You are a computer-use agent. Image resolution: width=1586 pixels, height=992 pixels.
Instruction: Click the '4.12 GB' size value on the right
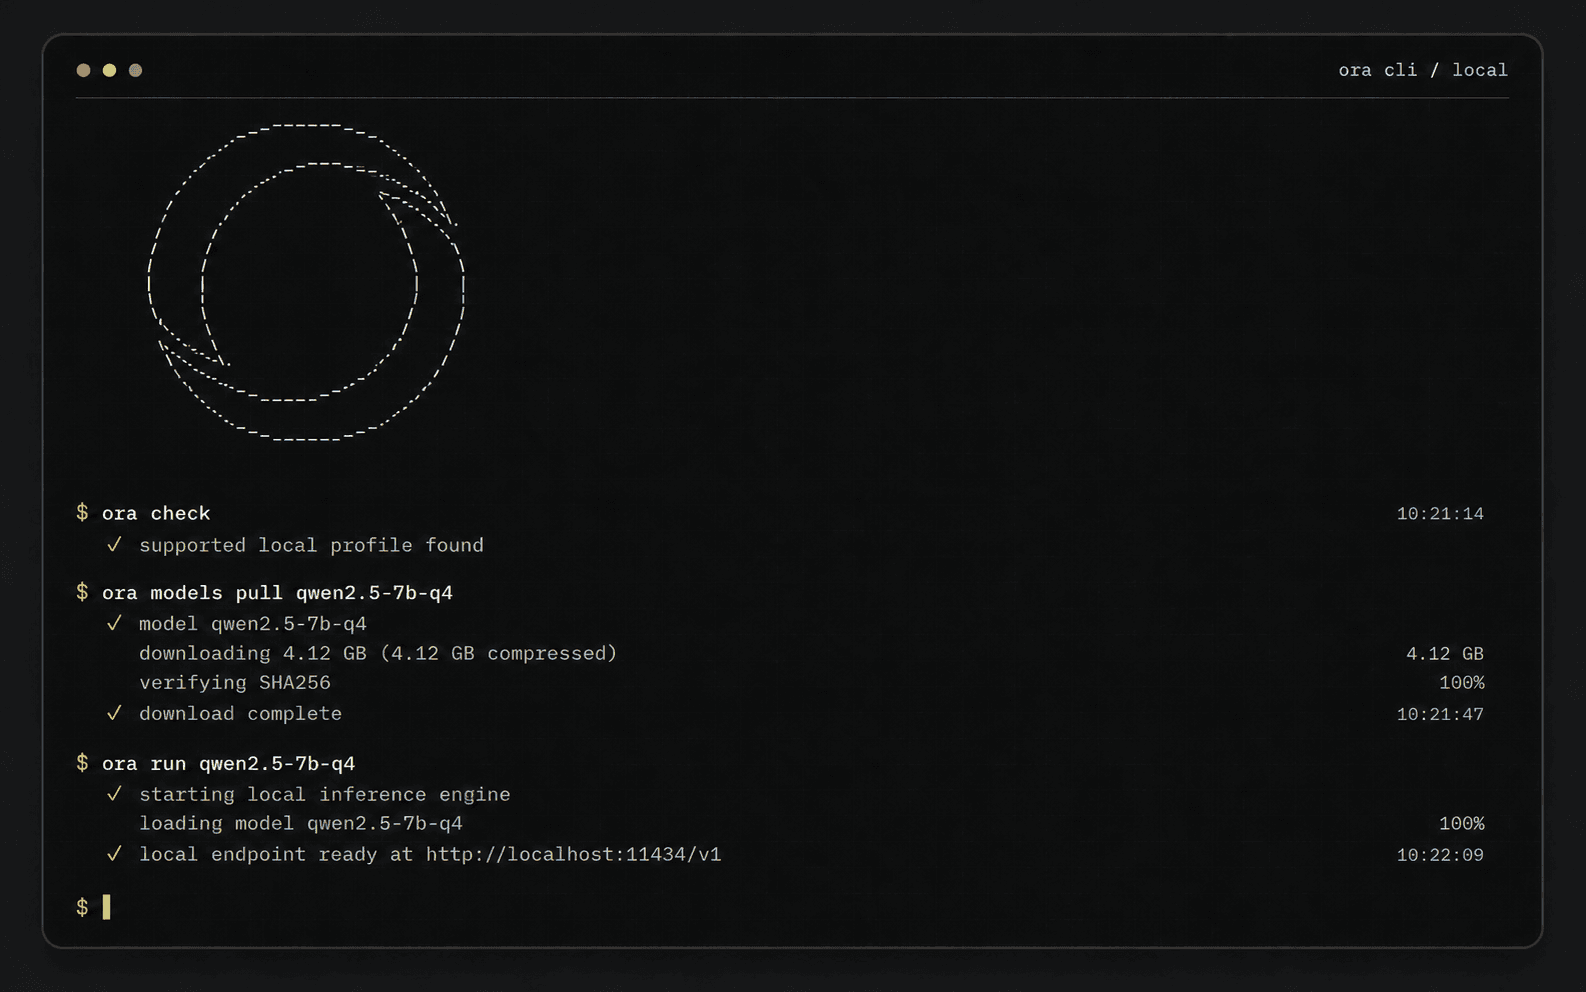1445,654
